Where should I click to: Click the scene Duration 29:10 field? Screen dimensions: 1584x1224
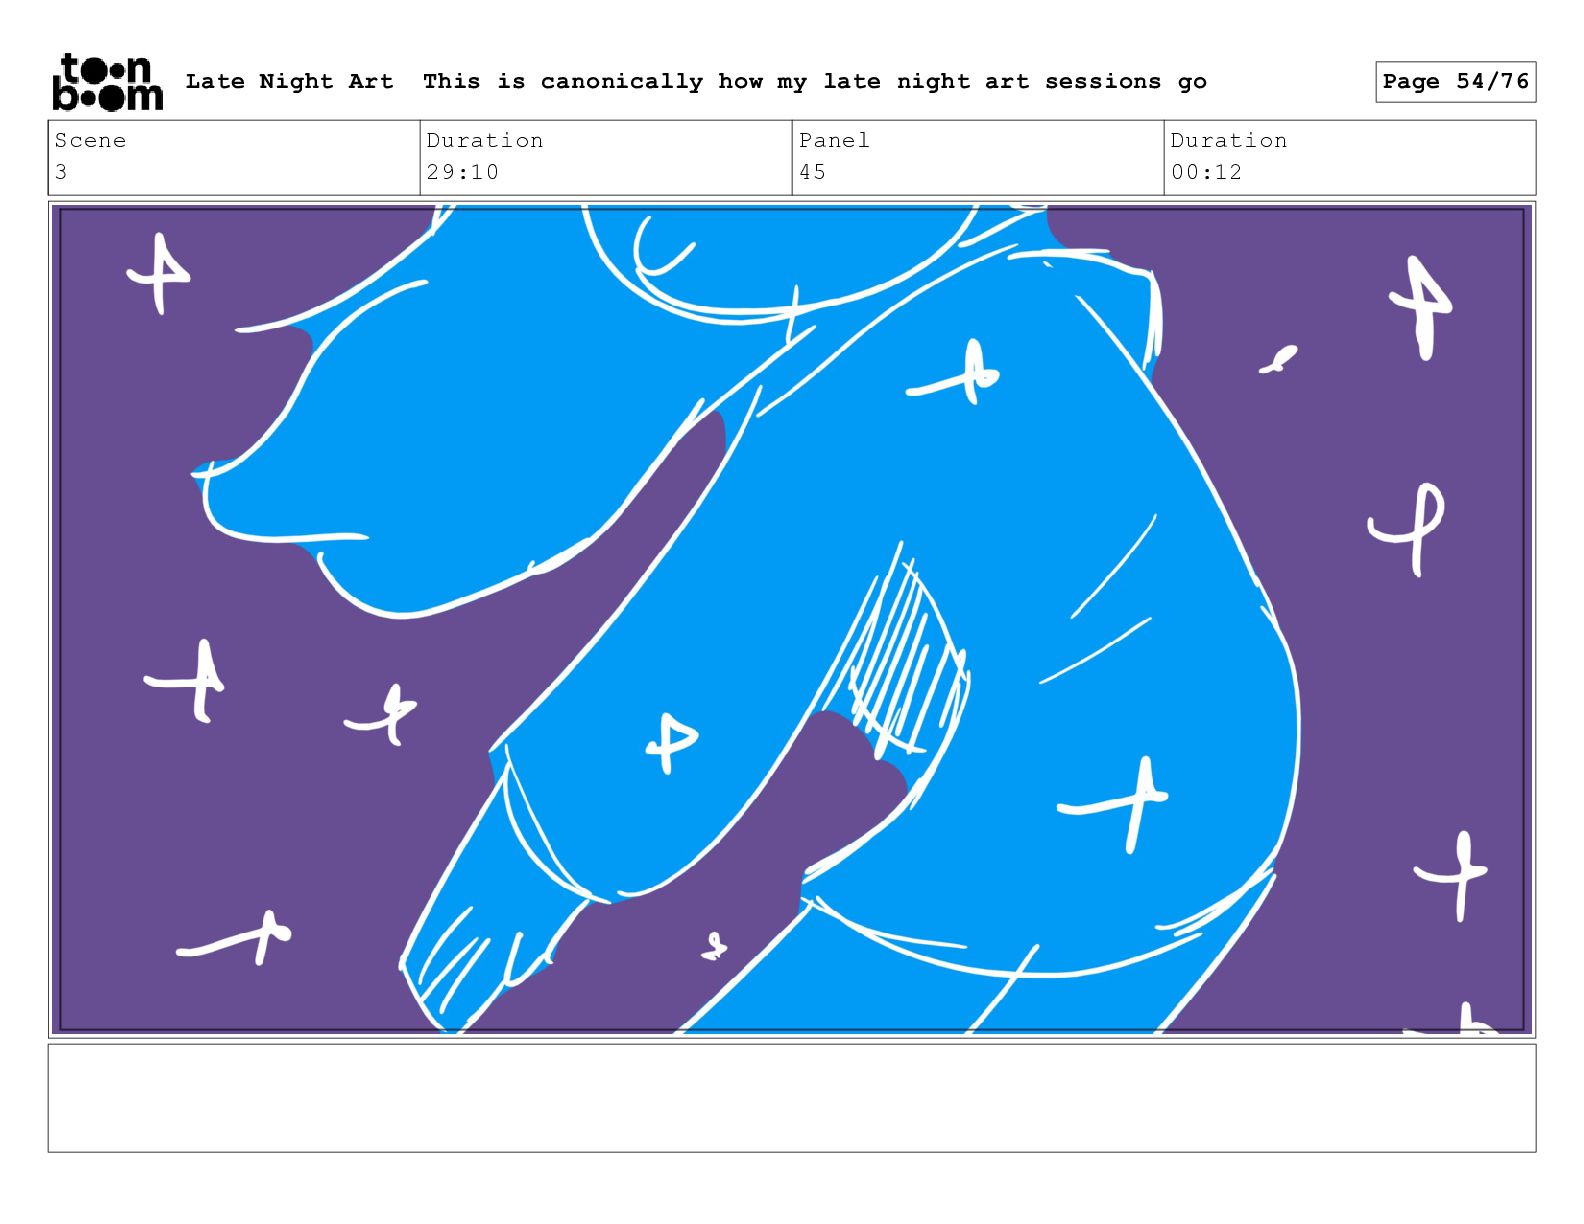click(606, 157)
